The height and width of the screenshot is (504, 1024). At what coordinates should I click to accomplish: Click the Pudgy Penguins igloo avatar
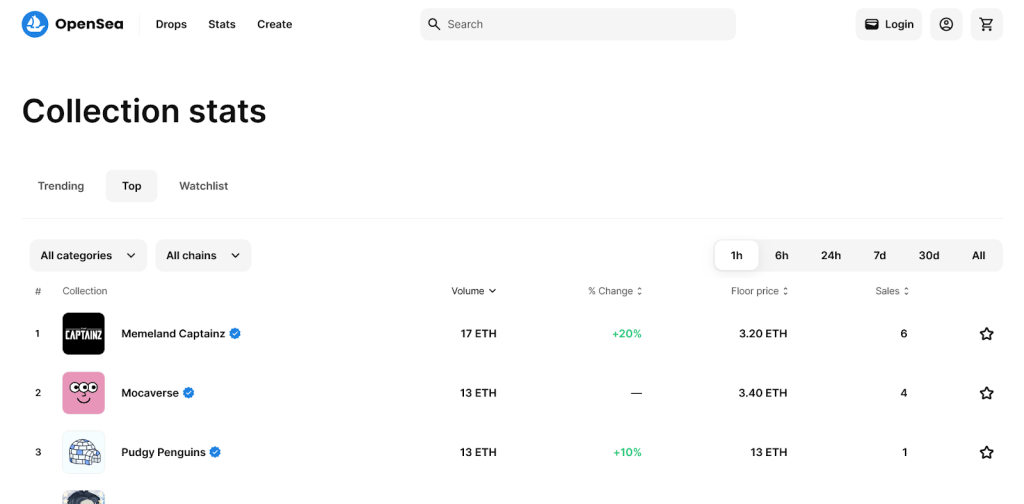click(83, 452)
